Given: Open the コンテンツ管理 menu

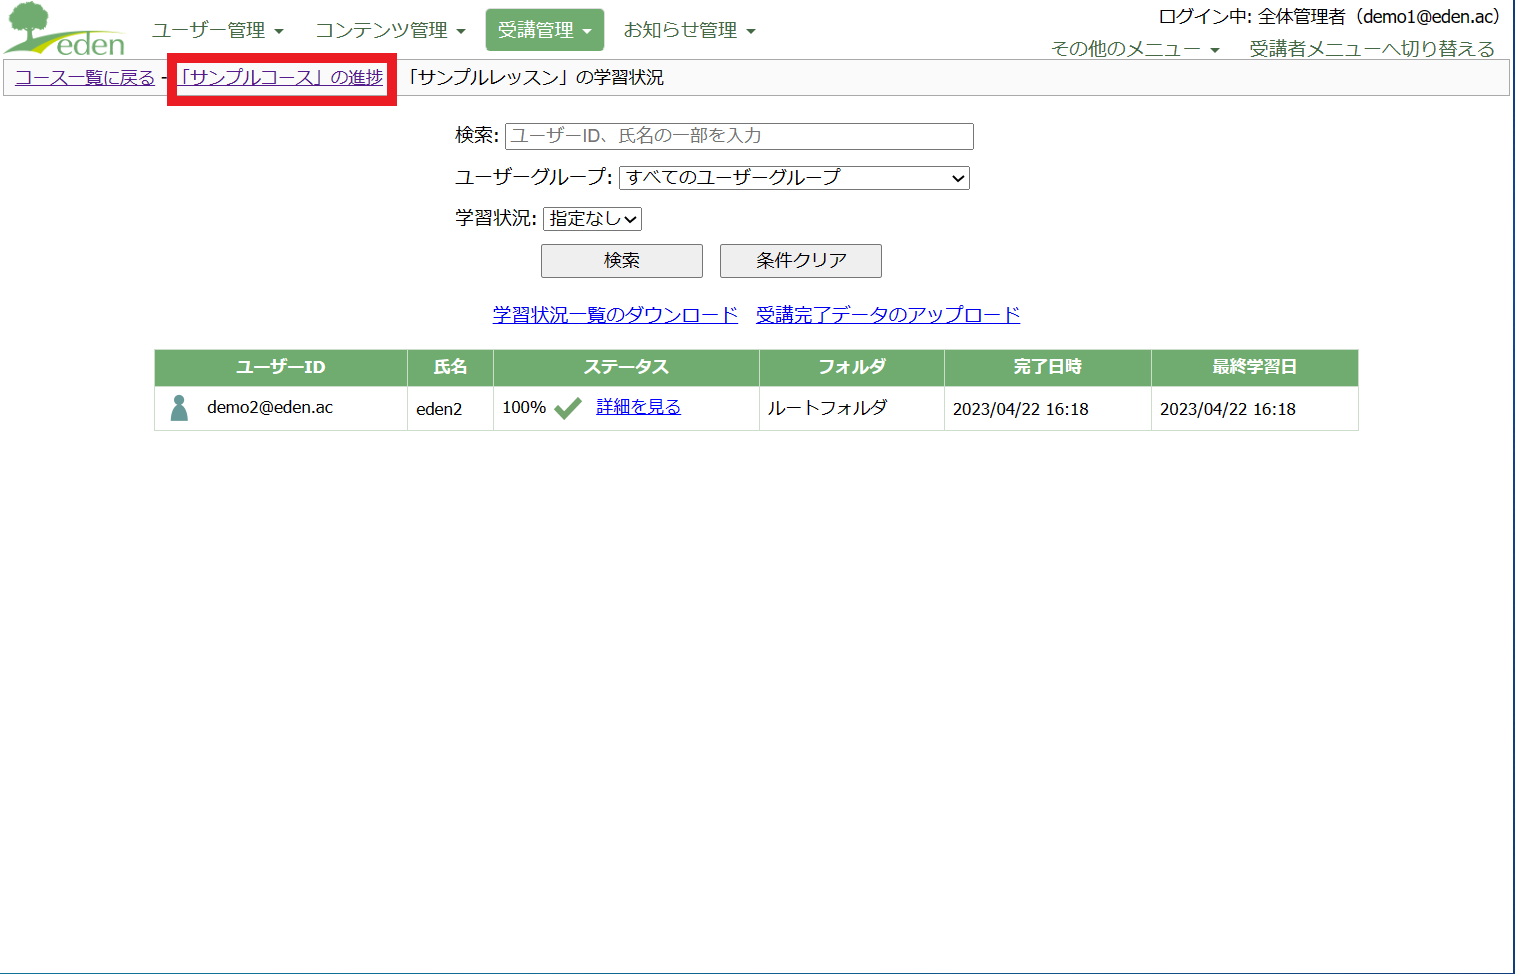Looking at the screenshot, I should (390, 30).
